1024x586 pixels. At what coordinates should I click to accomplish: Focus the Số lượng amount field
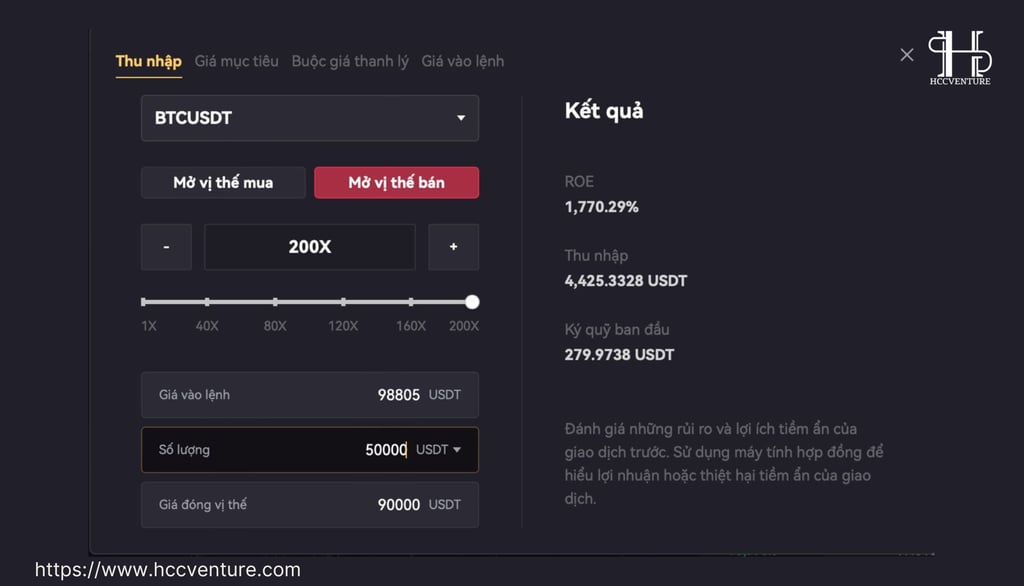tap(310, 449)
